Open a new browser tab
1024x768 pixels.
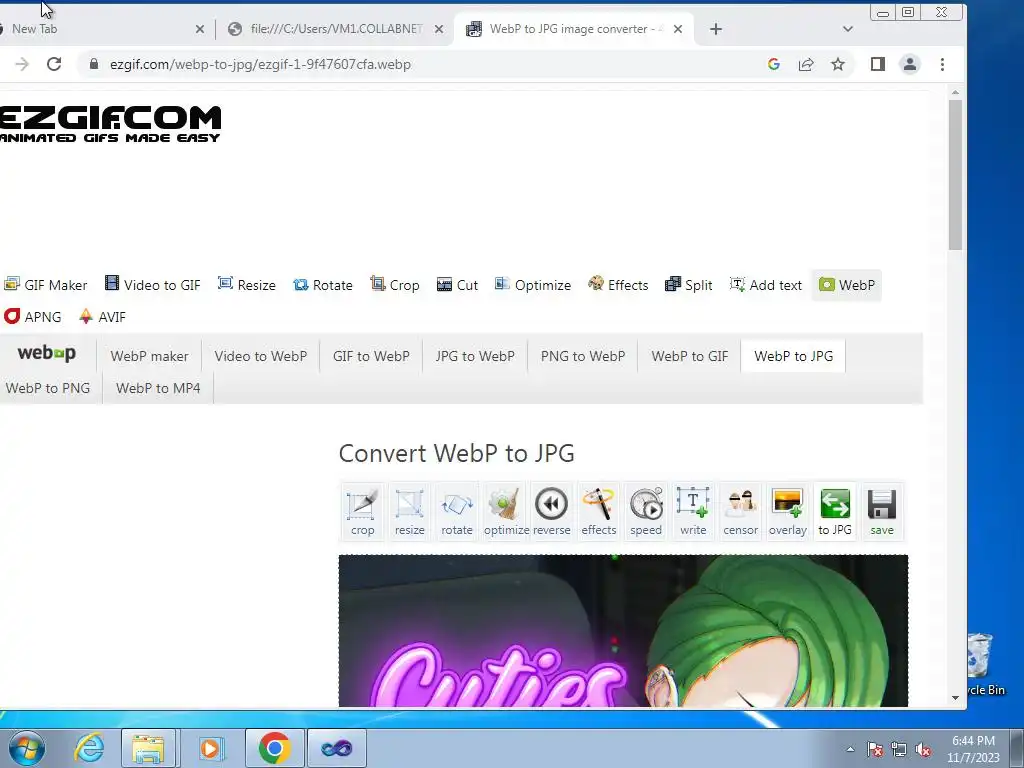point(716,29)
